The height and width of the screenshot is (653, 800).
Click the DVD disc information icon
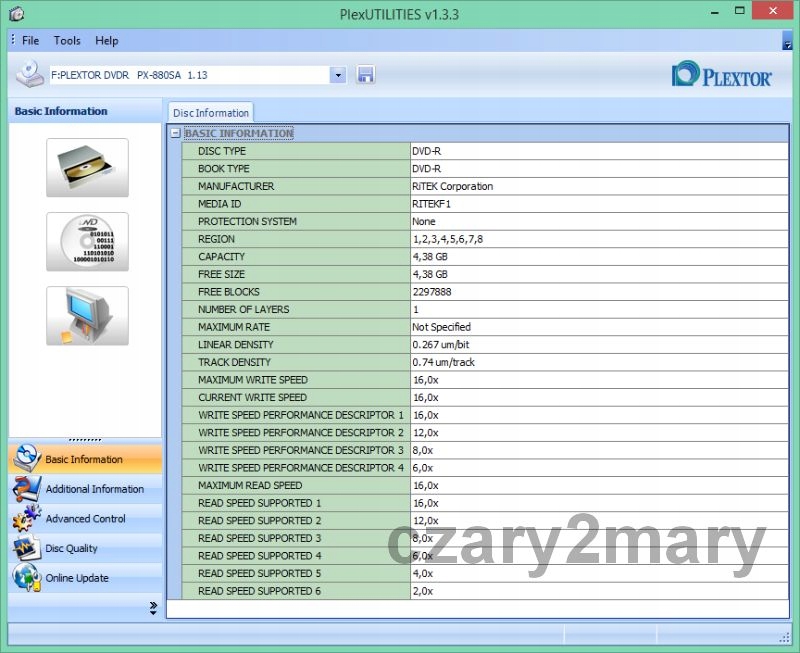87,241
